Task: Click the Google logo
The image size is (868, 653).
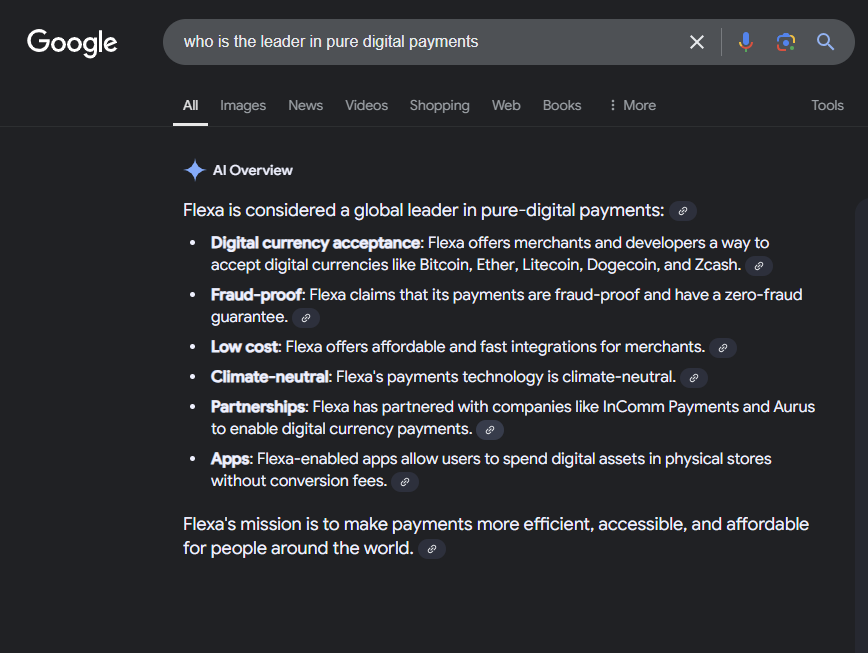Action: coord(72,43)
